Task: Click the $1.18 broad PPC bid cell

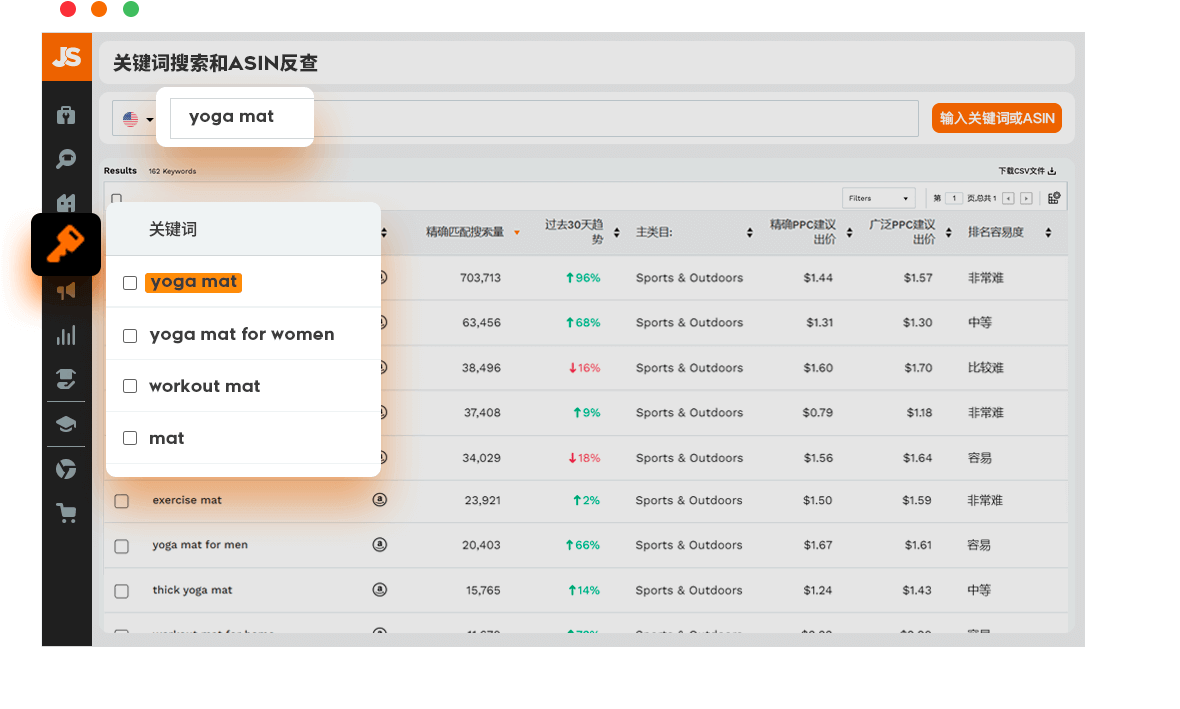Action: [919, 412]
